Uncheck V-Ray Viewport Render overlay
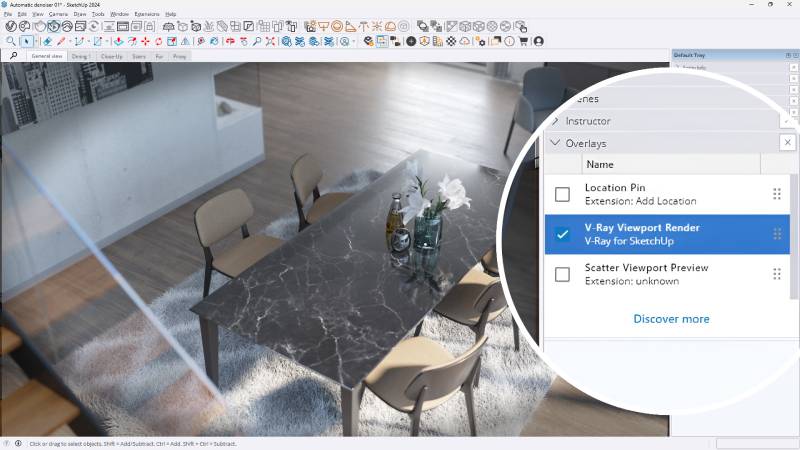Image resolution: width=800 pixels, height=450 pixels. 562,234
